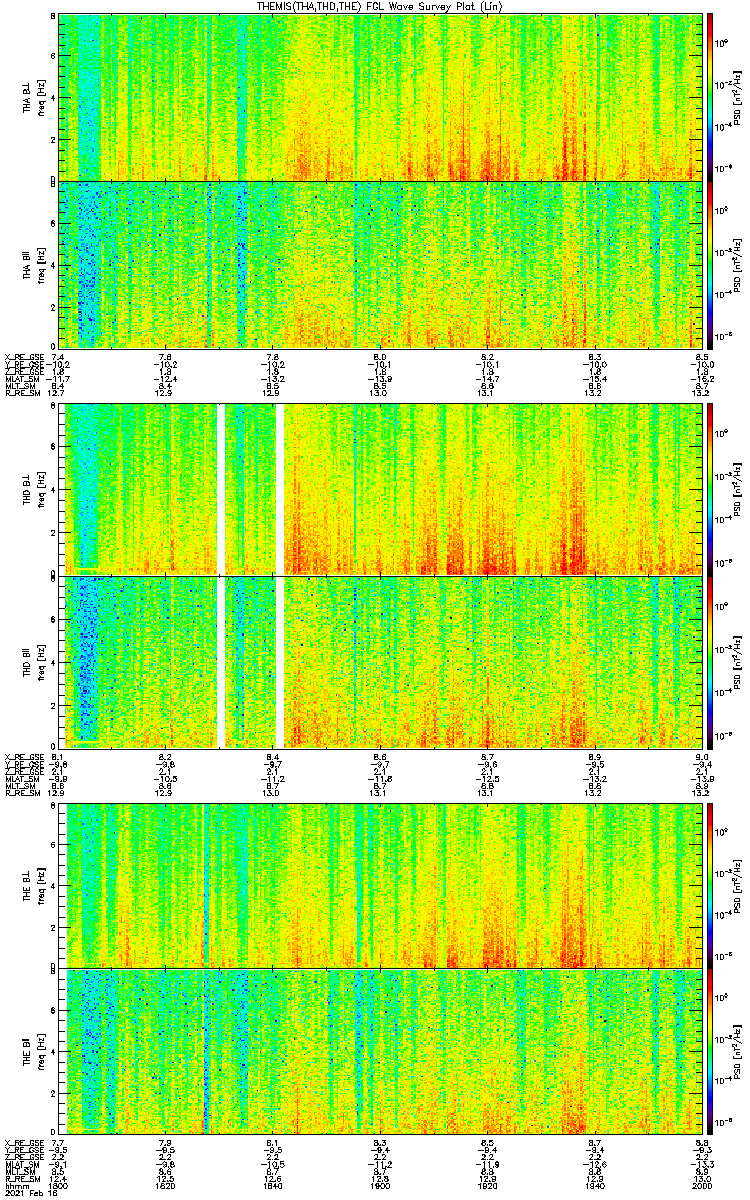The width and height of the screenshot is (750, 1200).
Task: Click PSD [nT²/Hz] label beside THA B-perp colorbar
Action: point(737,96)
